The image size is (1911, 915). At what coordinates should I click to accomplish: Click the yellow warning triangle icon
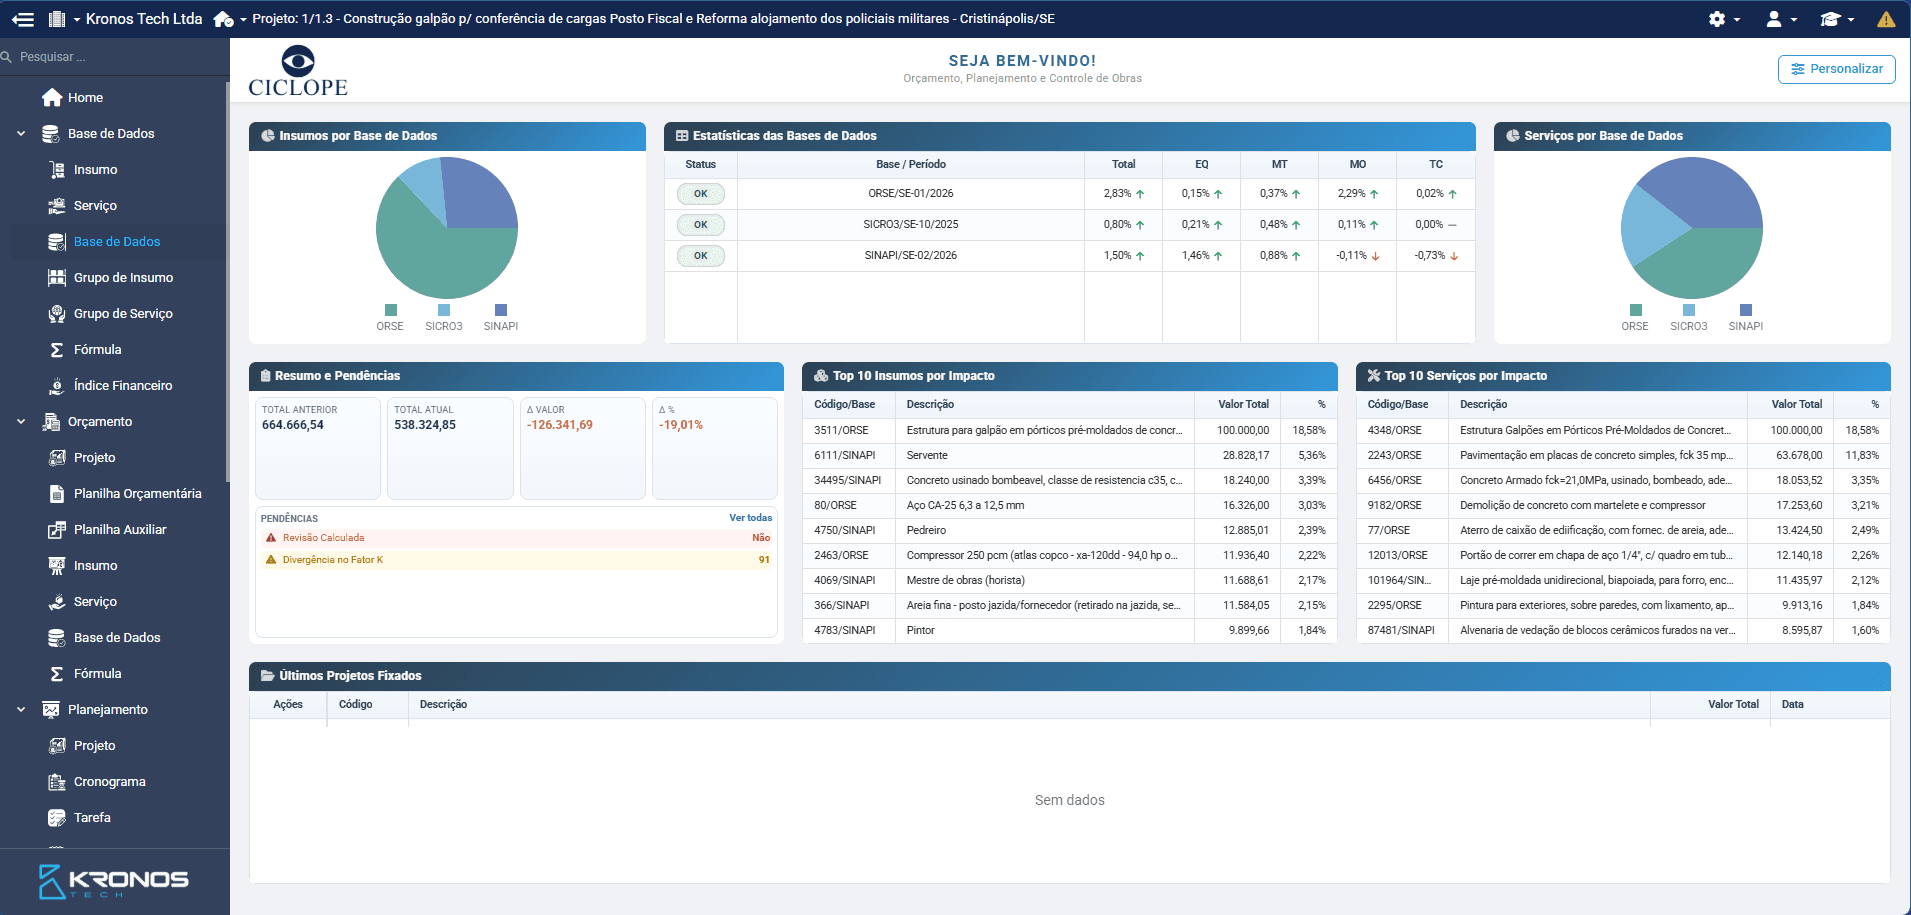[x=1886, y=19]
